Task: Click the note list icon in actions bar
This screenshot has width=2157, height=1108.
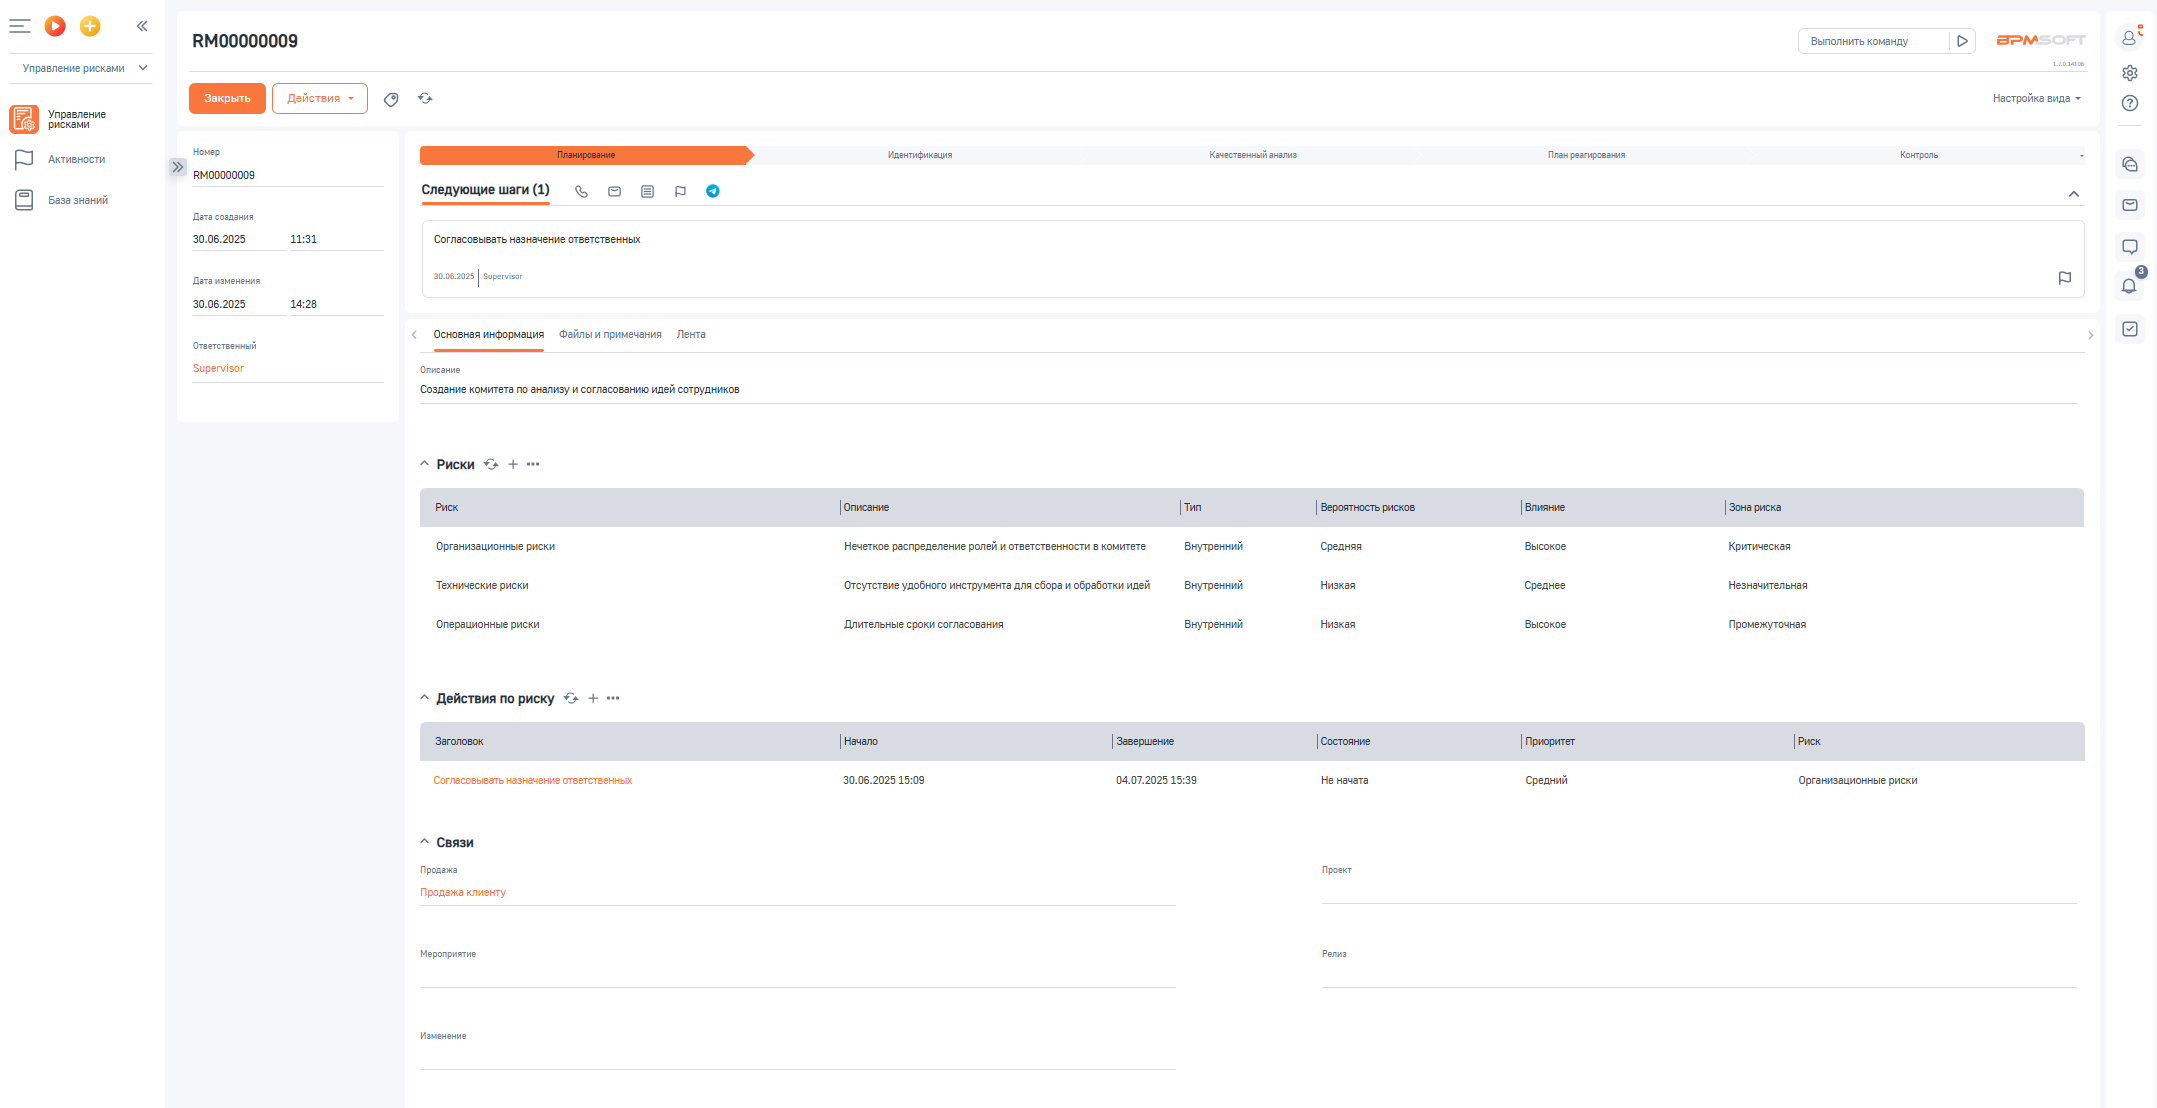Action: coord(647,191)
